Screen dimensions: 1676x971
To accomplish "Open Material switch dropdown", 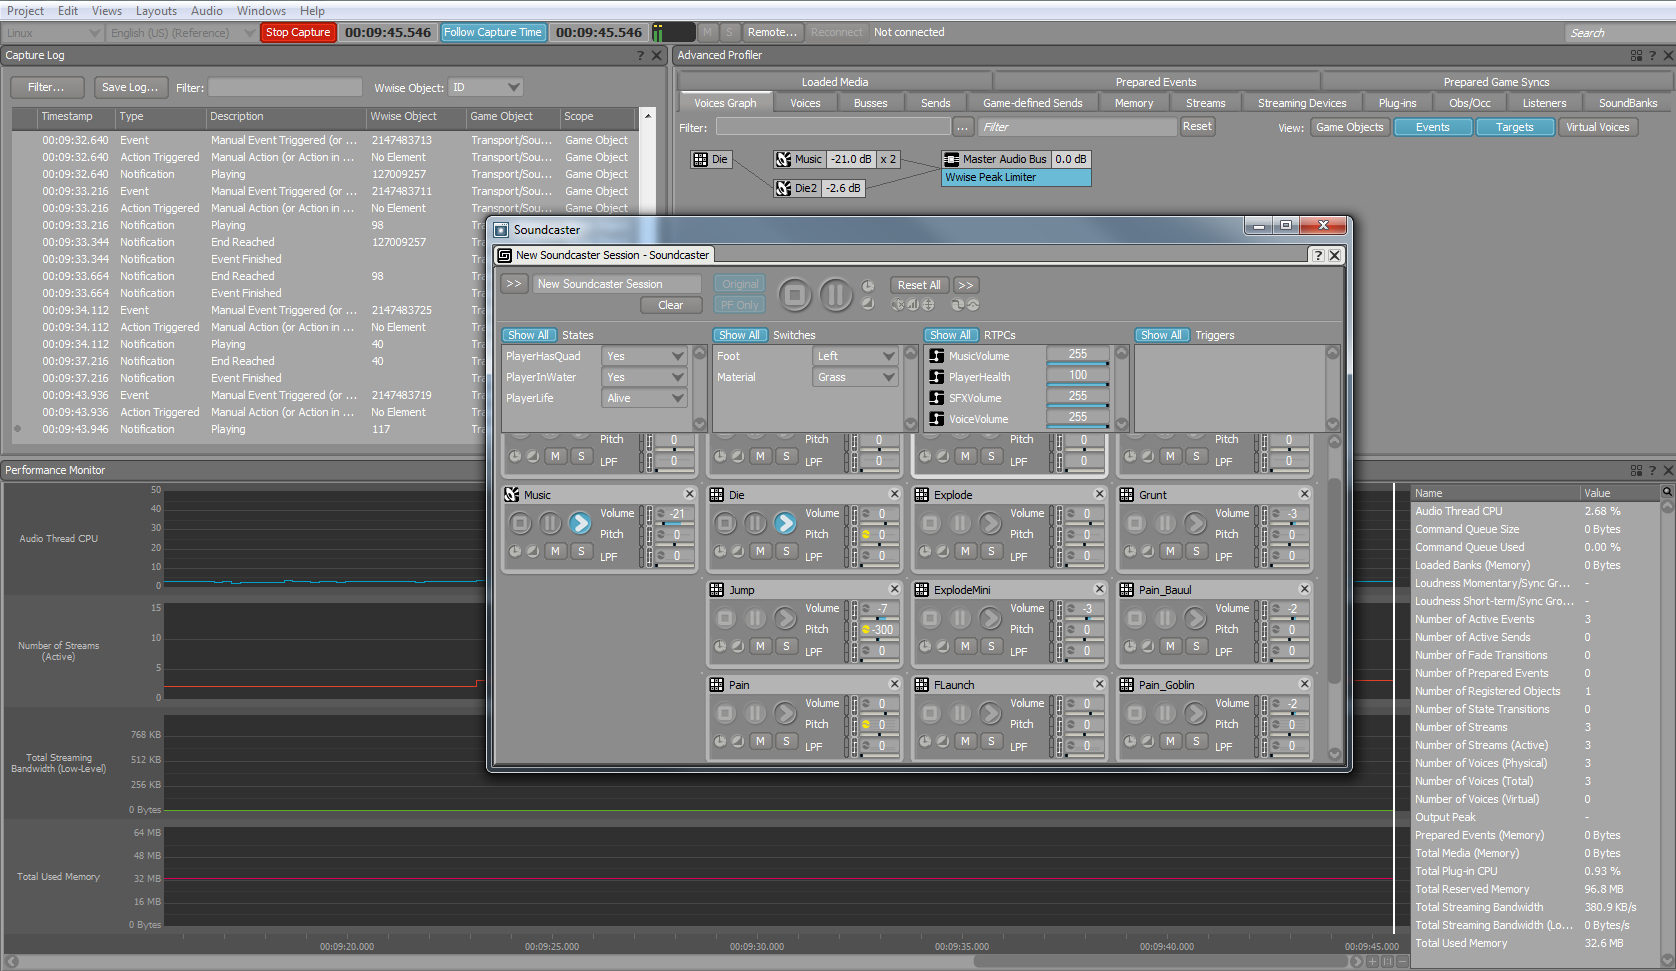I will pyautogui.click(x=855, y=377).
